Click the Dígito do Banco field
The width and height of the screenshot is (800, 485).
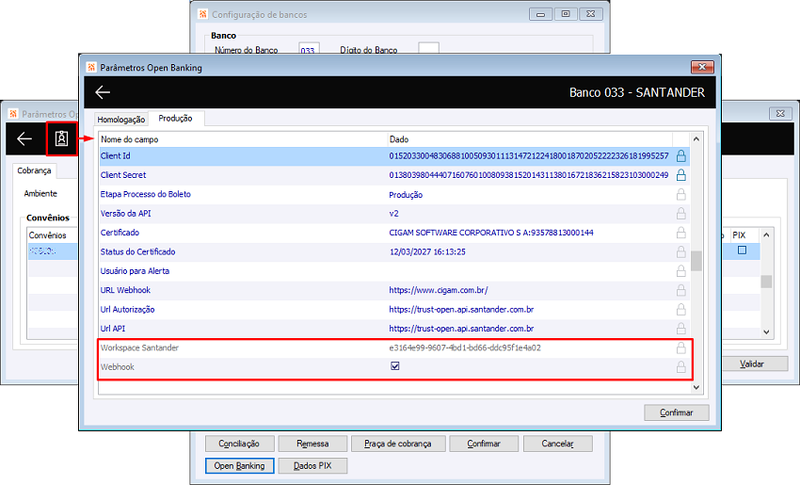coord(429,48)
